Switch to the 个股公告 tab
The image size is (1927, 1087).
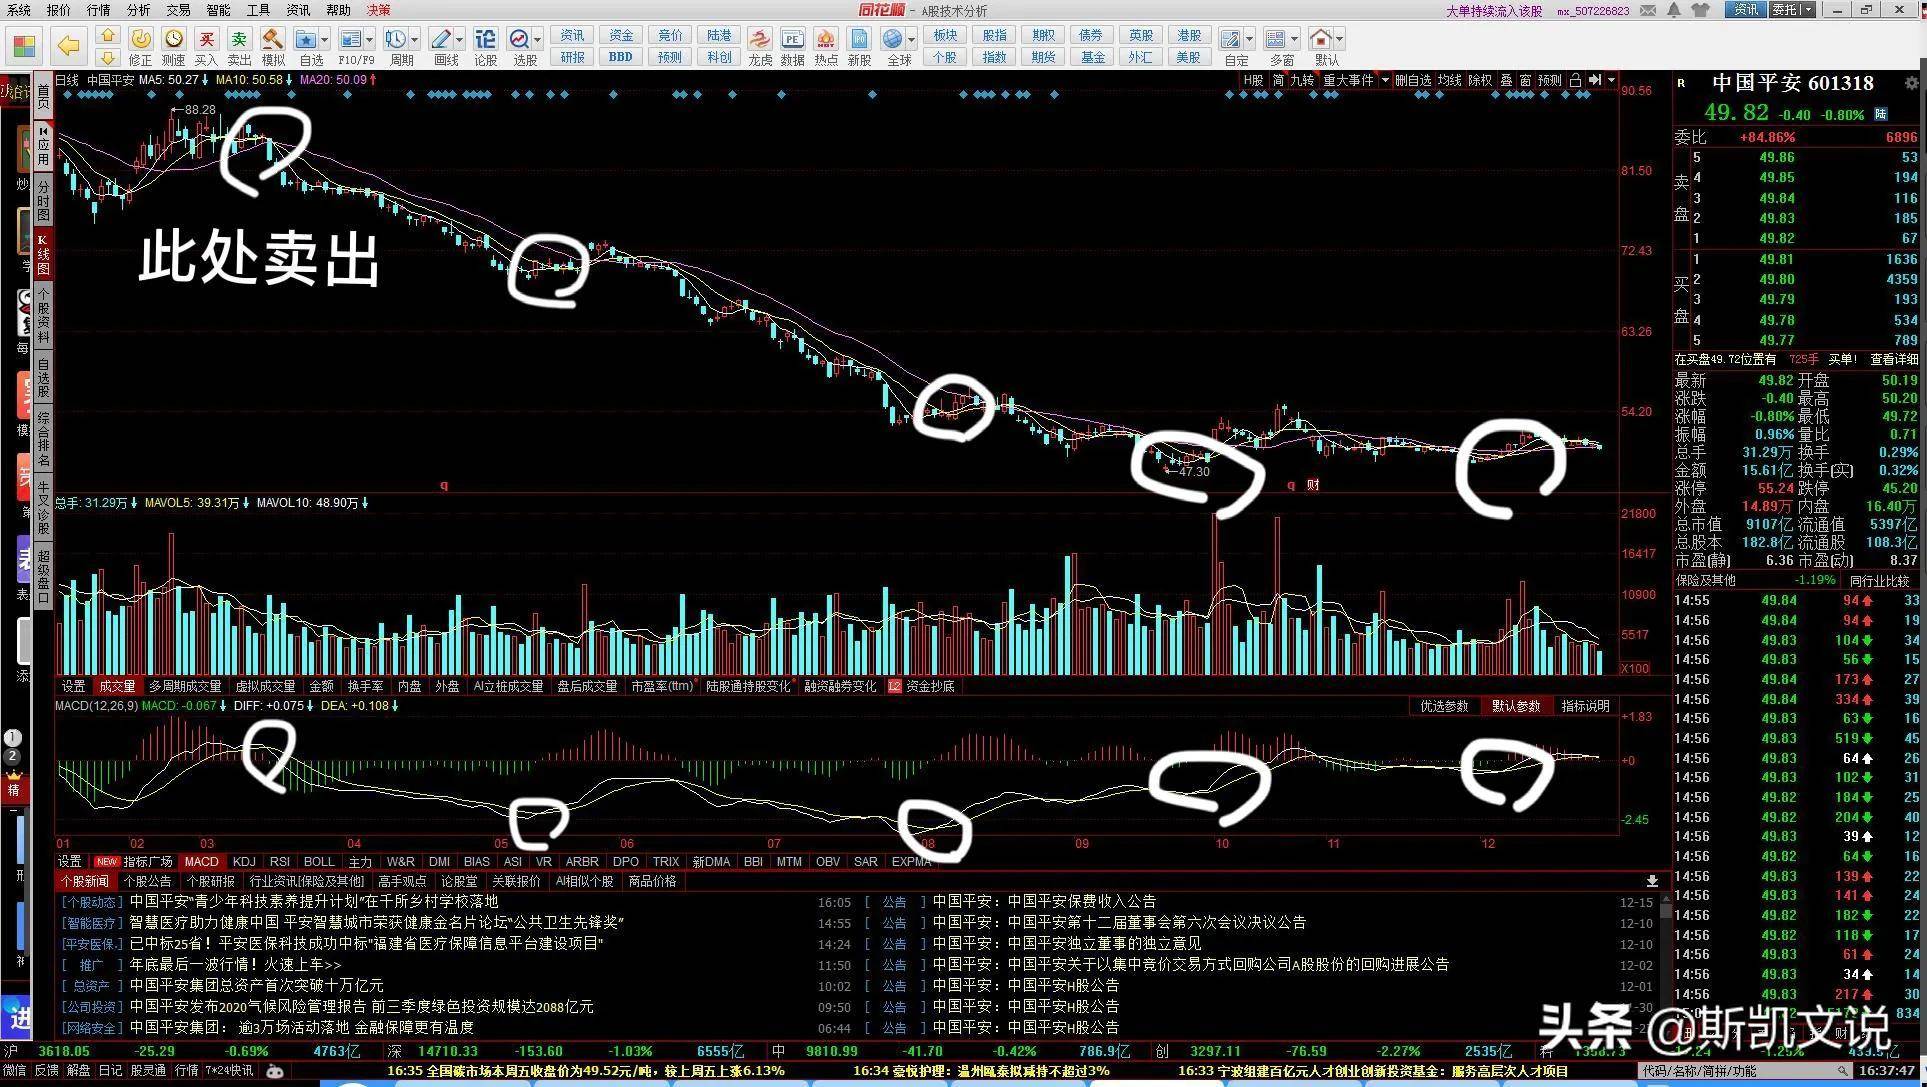coord(148,881)
